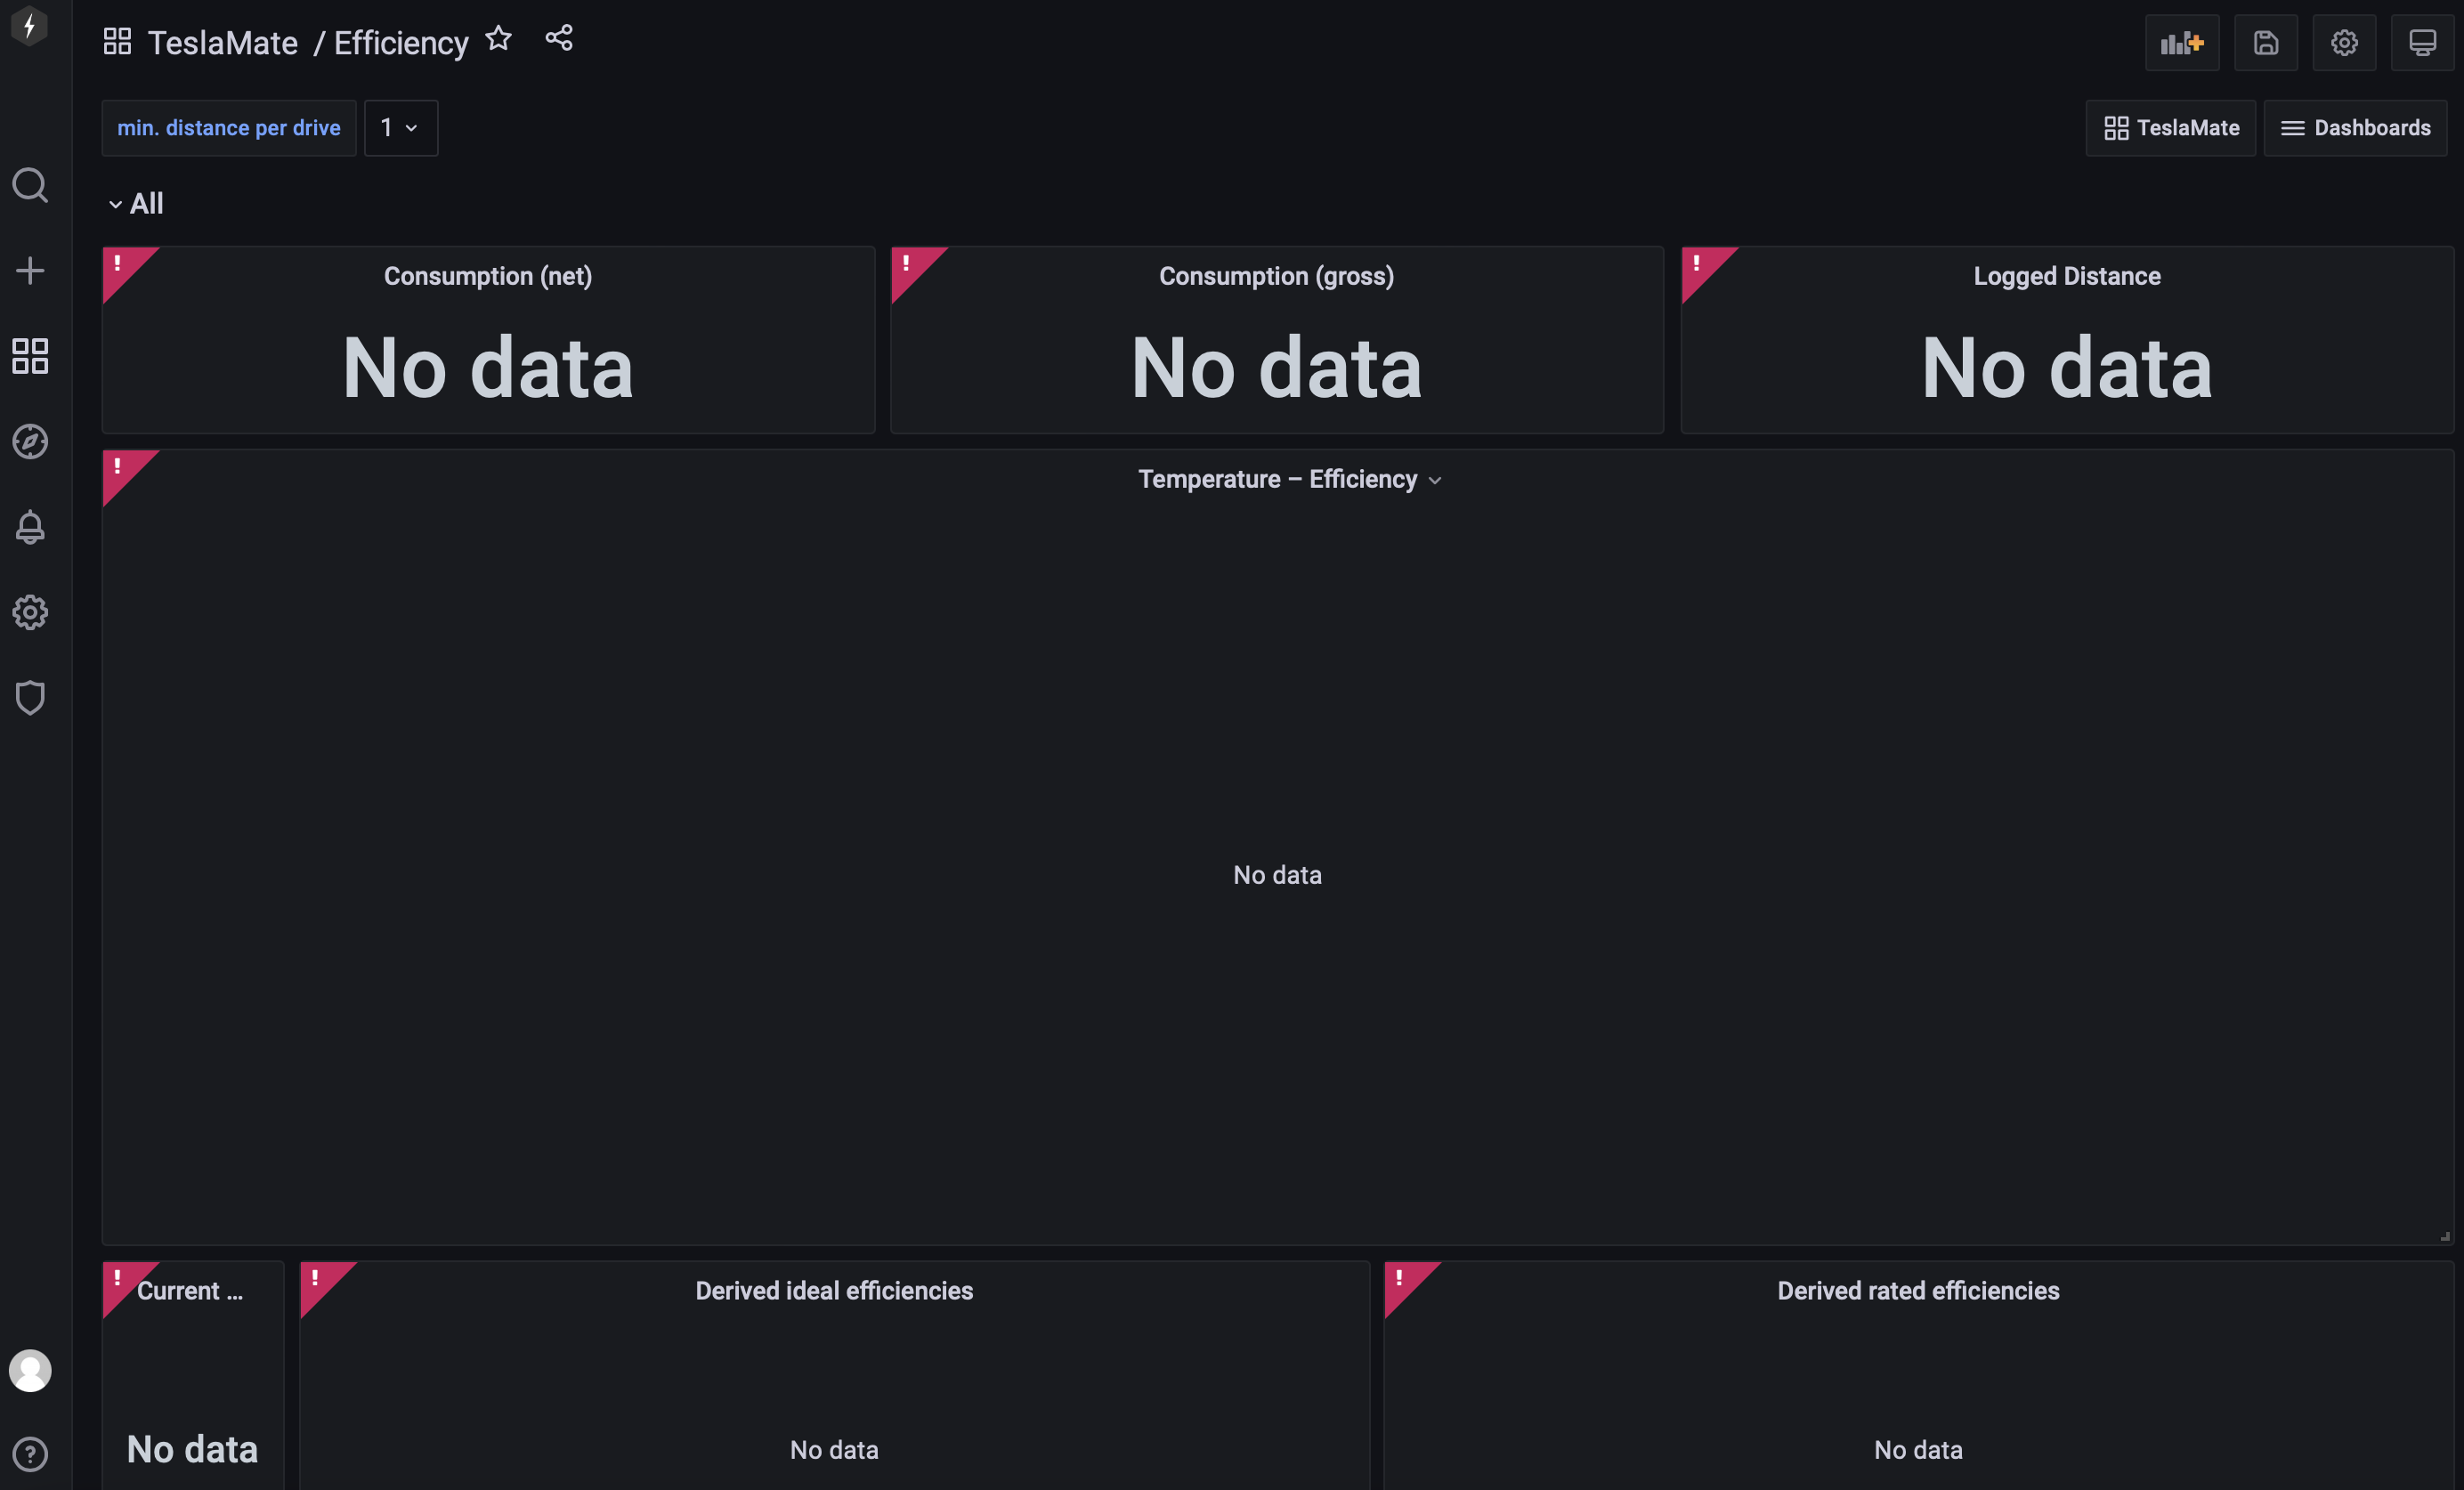Image resolution: width=2464 pixels, height=1490 pixels.
Task: Collapse the All row
Action: [x=135, y=204]
